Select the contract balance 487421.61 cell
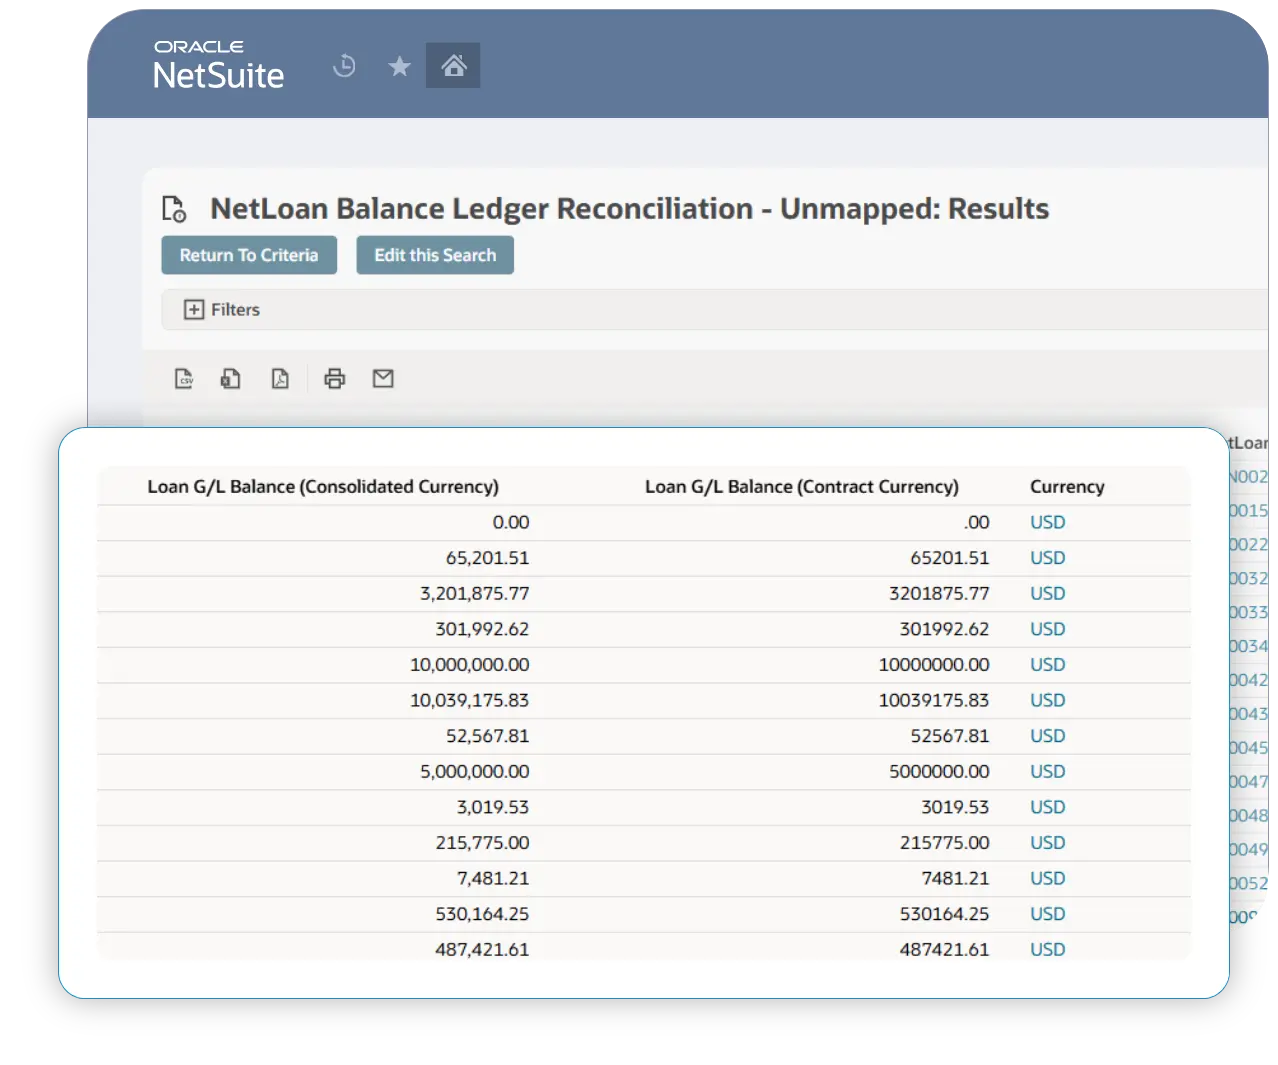The height and width of the screenshot is (1065, 1278). [x=944, y=949]
